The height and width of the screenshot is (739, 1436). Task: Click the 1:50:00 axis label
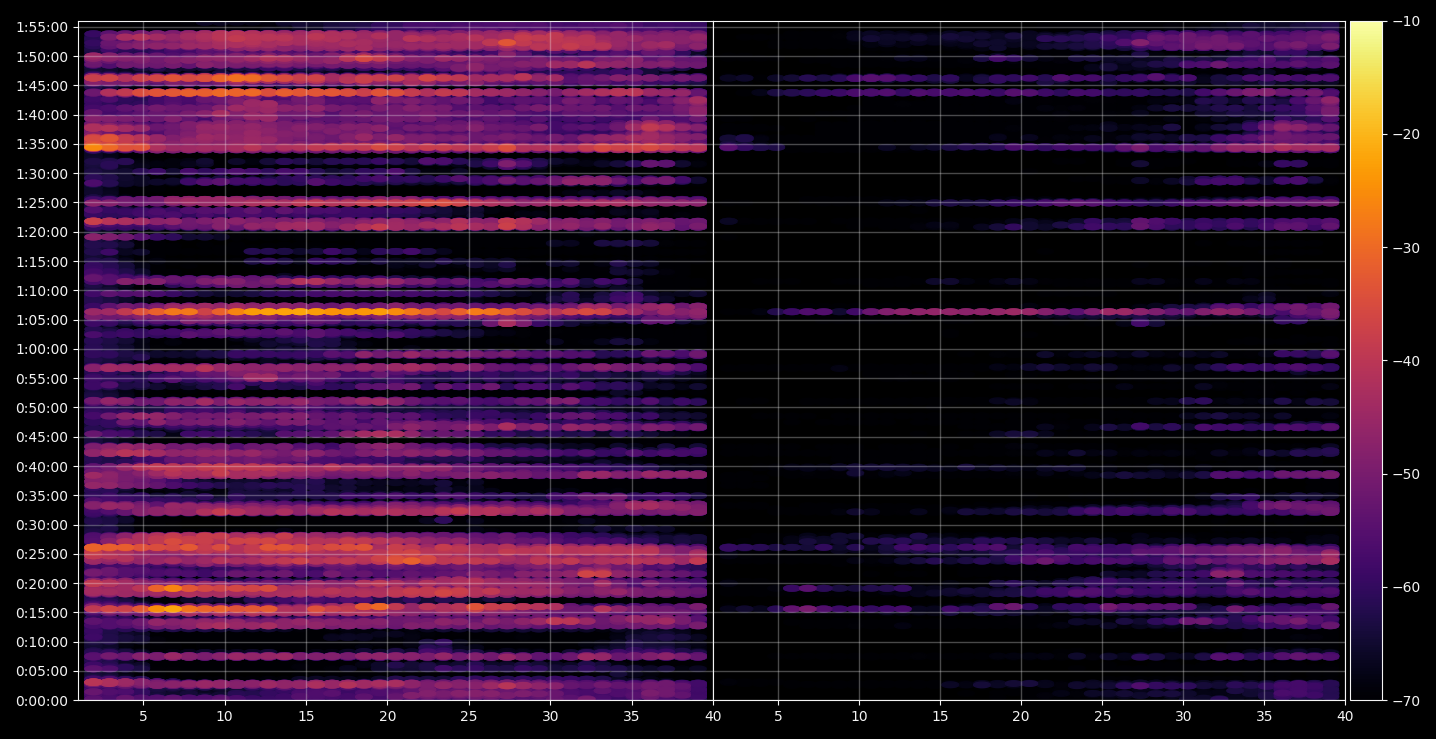click(x=42, y=57)
